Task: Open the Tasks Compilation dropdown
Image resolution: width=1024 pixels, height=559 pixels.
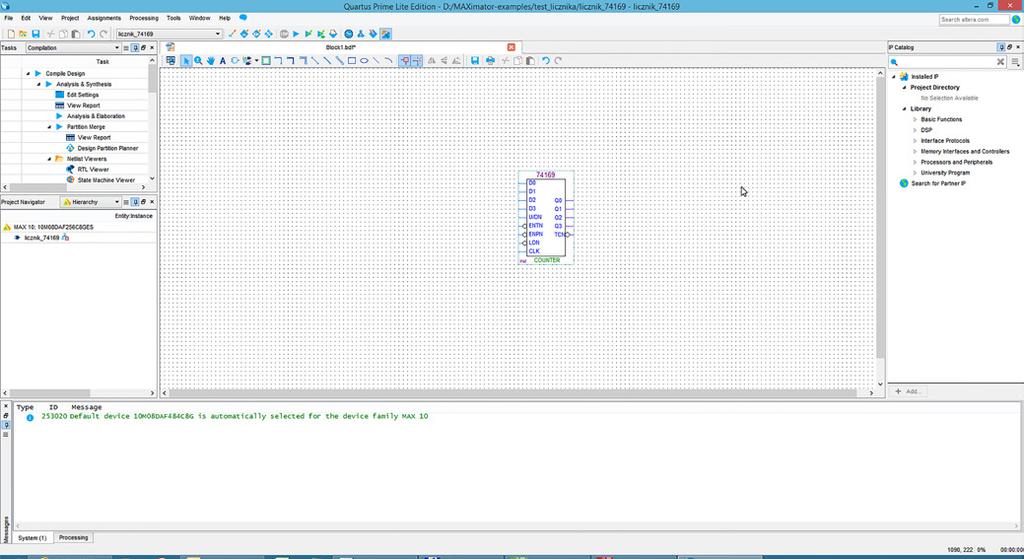Action: point(73,48)
